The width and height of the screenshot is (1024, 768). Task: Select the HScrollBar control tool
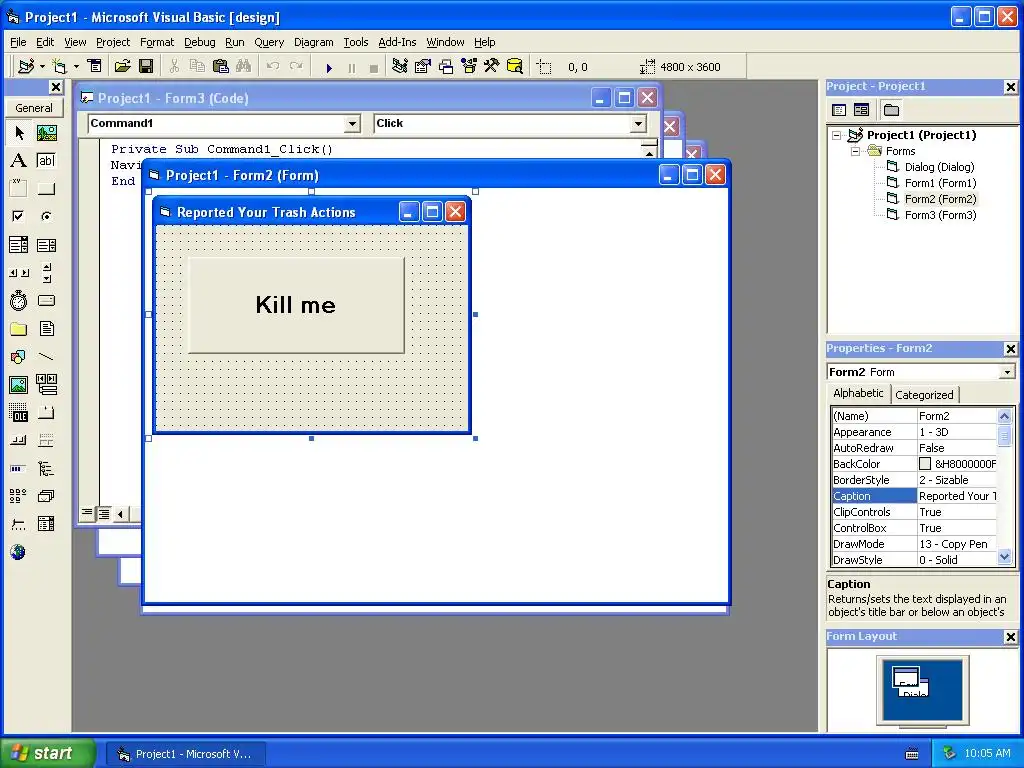coord(19,273)
